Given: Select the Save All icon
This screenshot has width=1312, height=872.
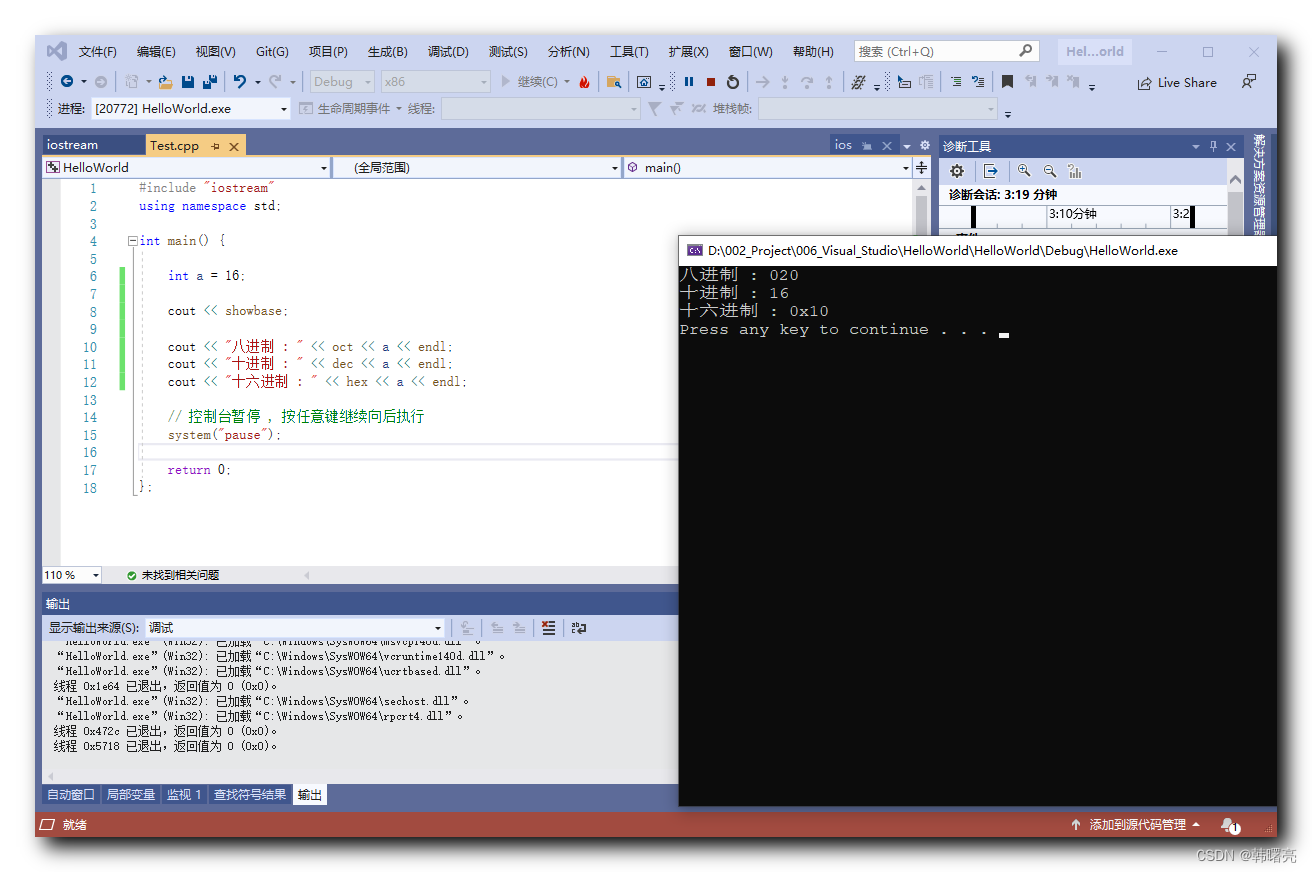Looking at the screenshot, I should 209,83.
